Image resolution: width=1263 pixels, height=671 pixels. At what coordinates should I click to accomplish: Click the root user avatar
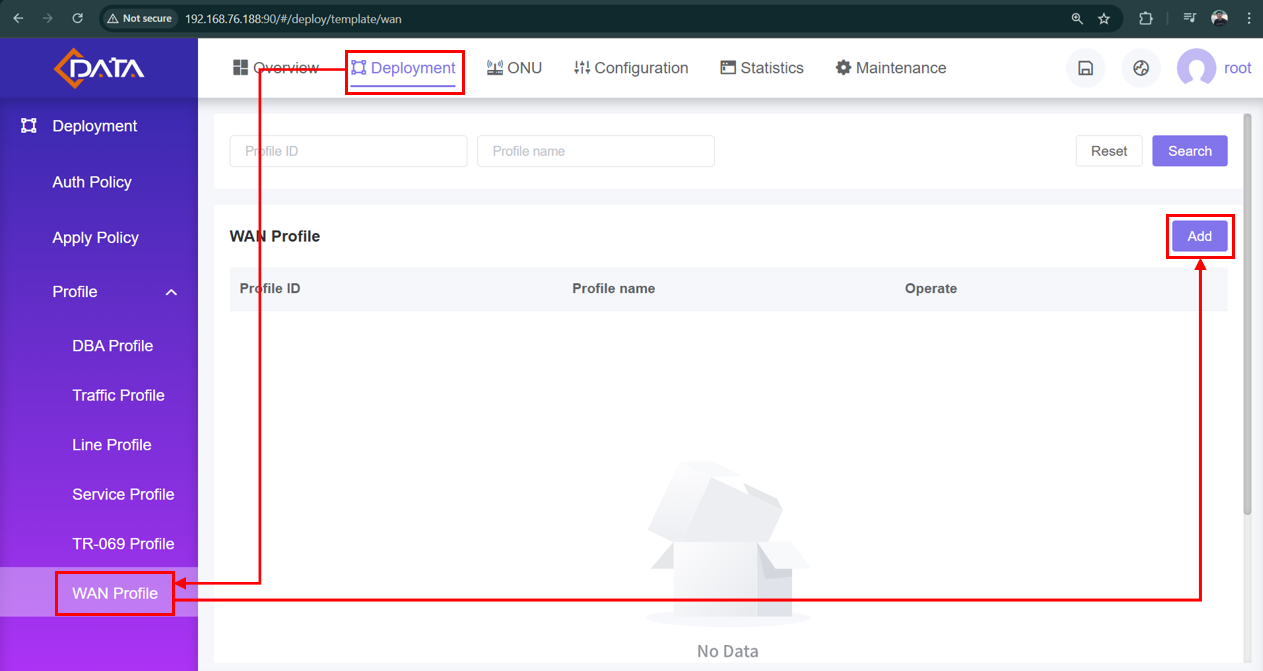(x=1197, y=69)
